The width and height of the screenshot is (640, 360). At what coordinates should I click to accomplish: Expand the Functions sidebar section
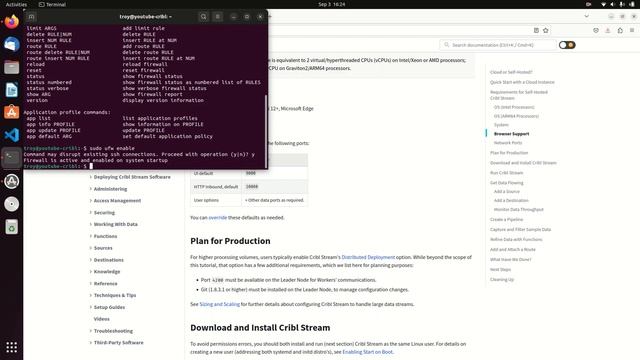tap(105, 236)
